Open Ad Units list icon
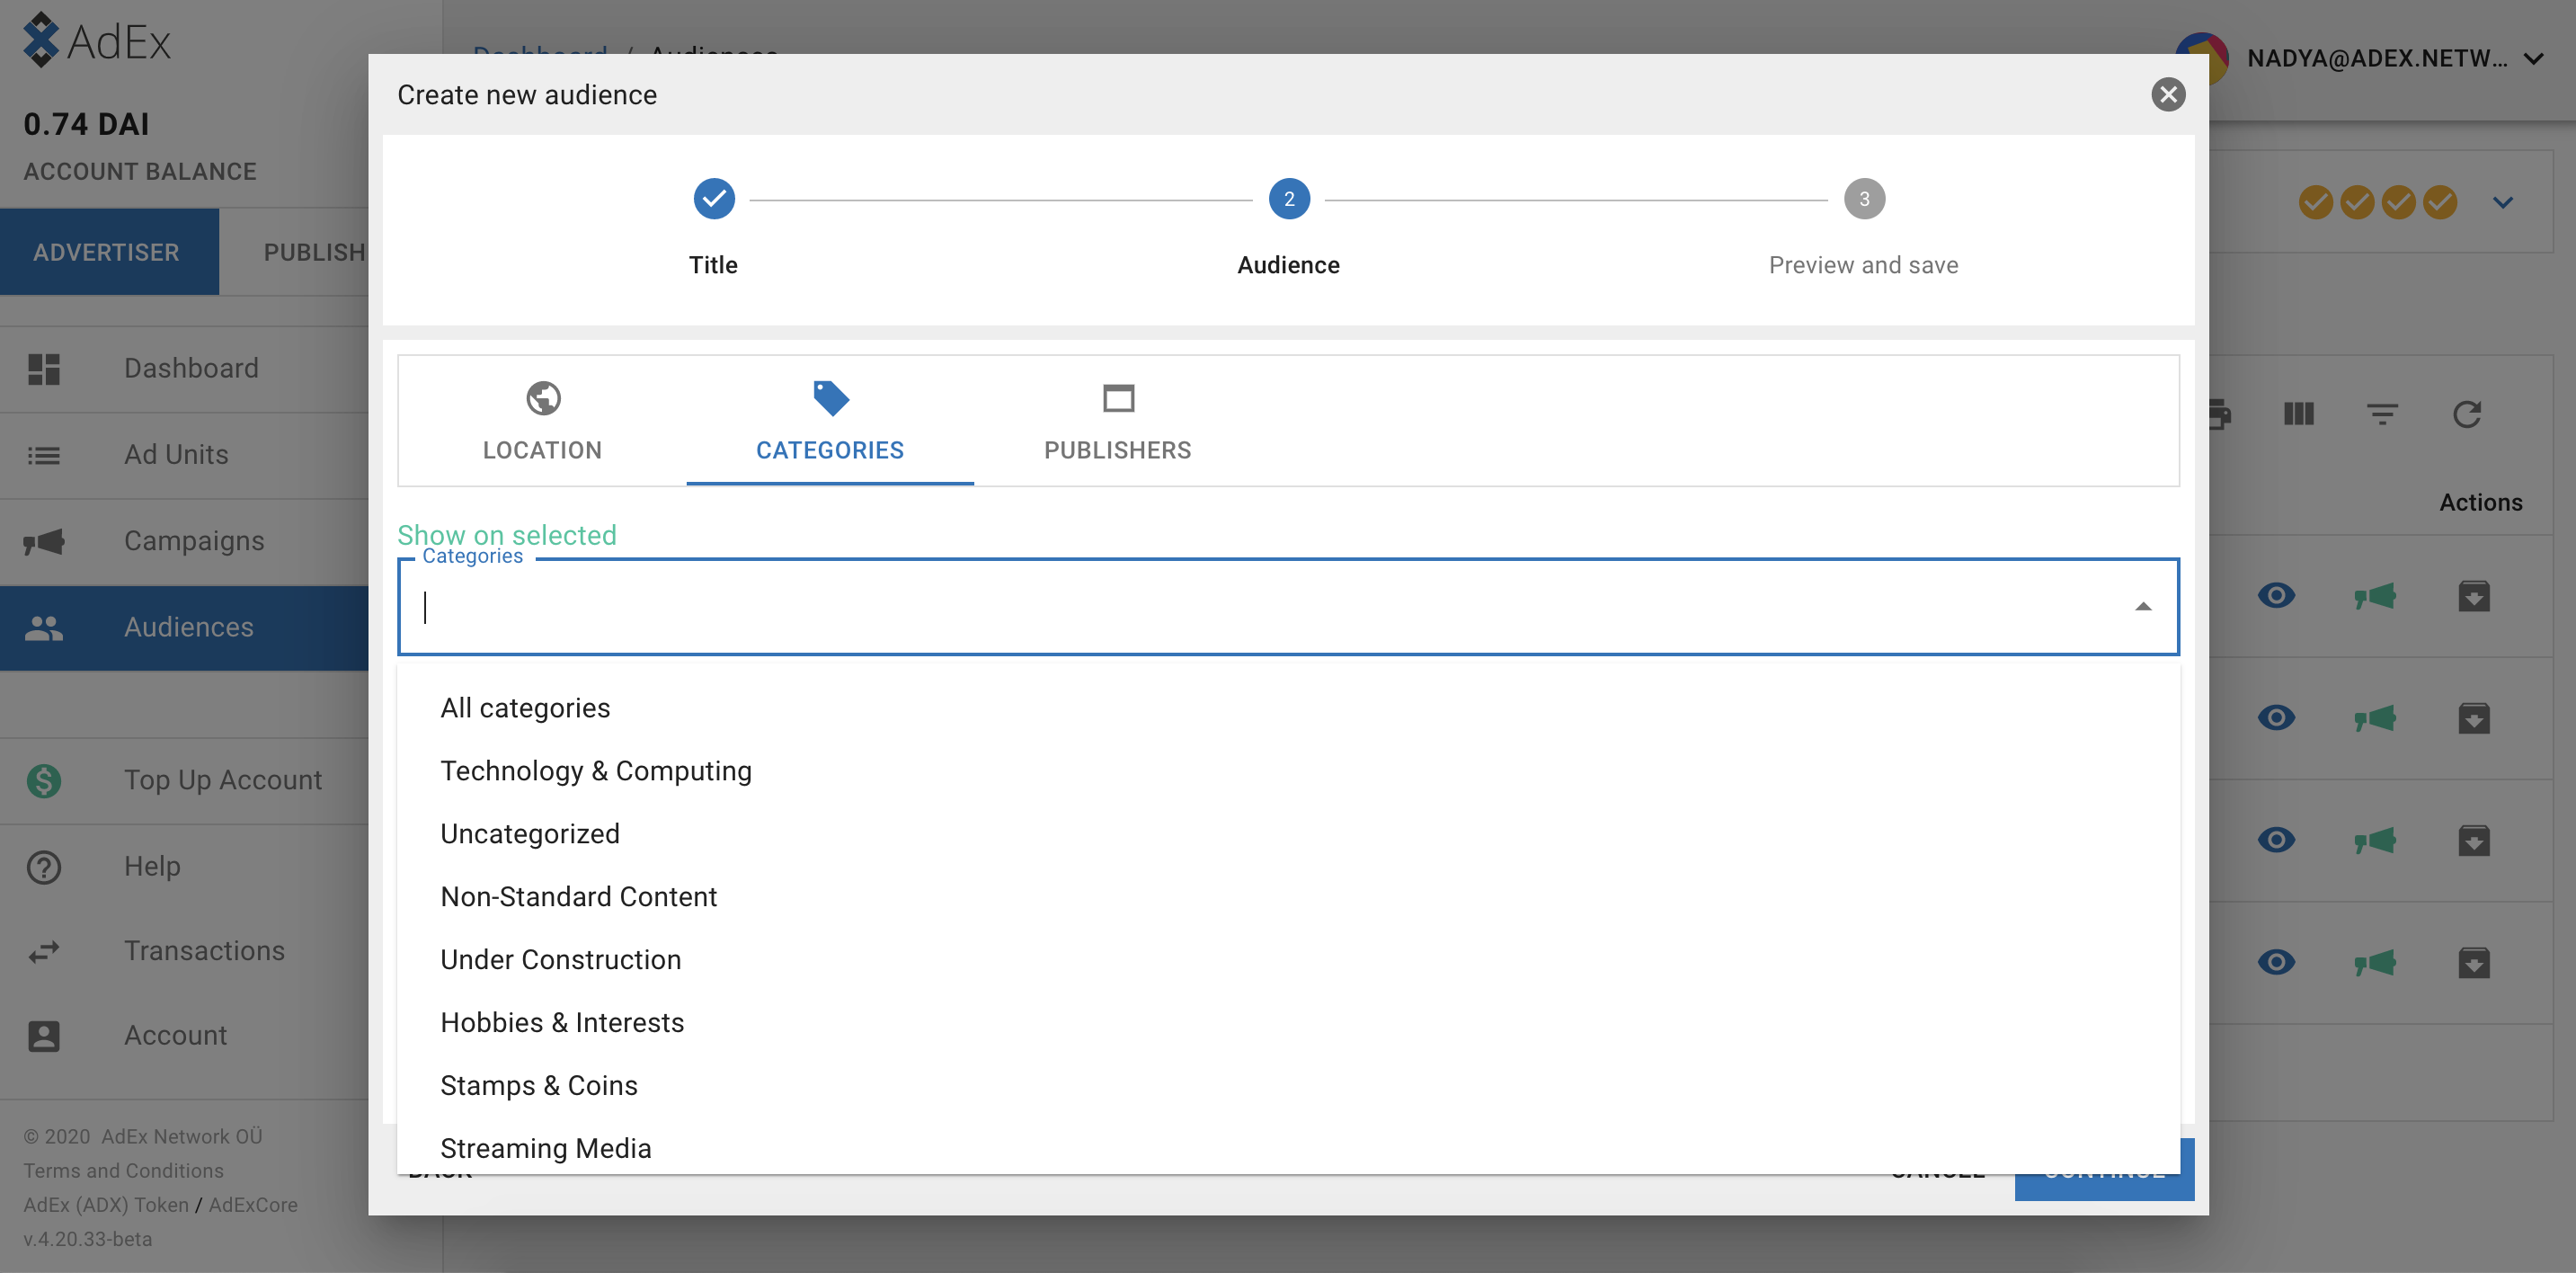Screen dimensions: 2576x1273 [x=44, y=455]
